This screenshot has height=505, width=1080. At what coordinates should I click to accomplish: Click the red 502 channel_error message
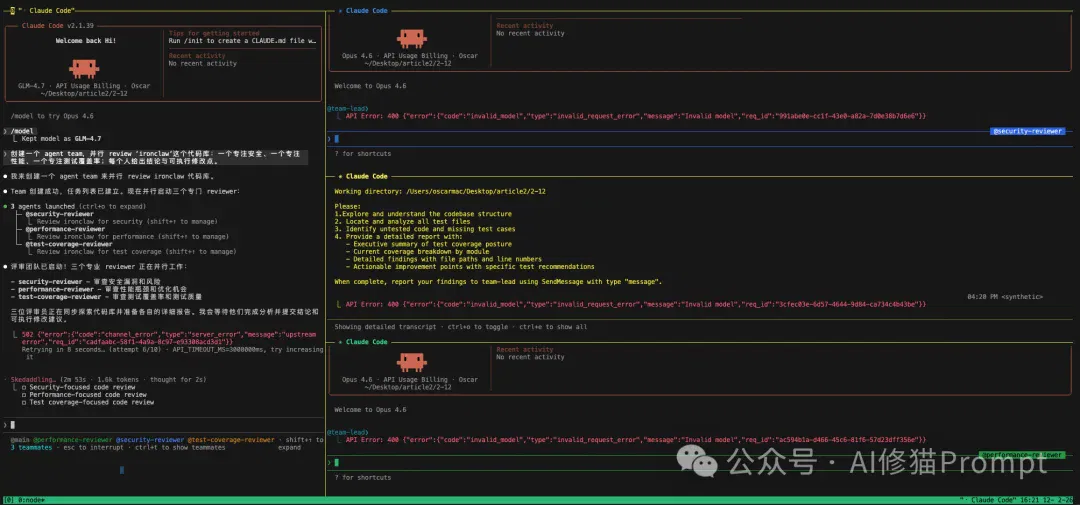(x=169, y=338)
